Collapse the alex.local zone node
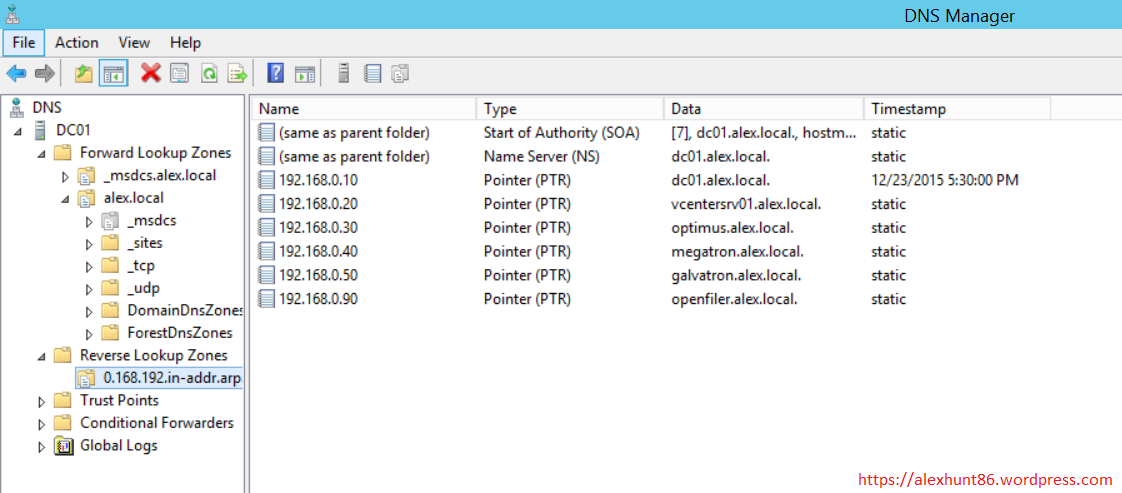Viewport: 1122px width, 493px height. (66, 199)
